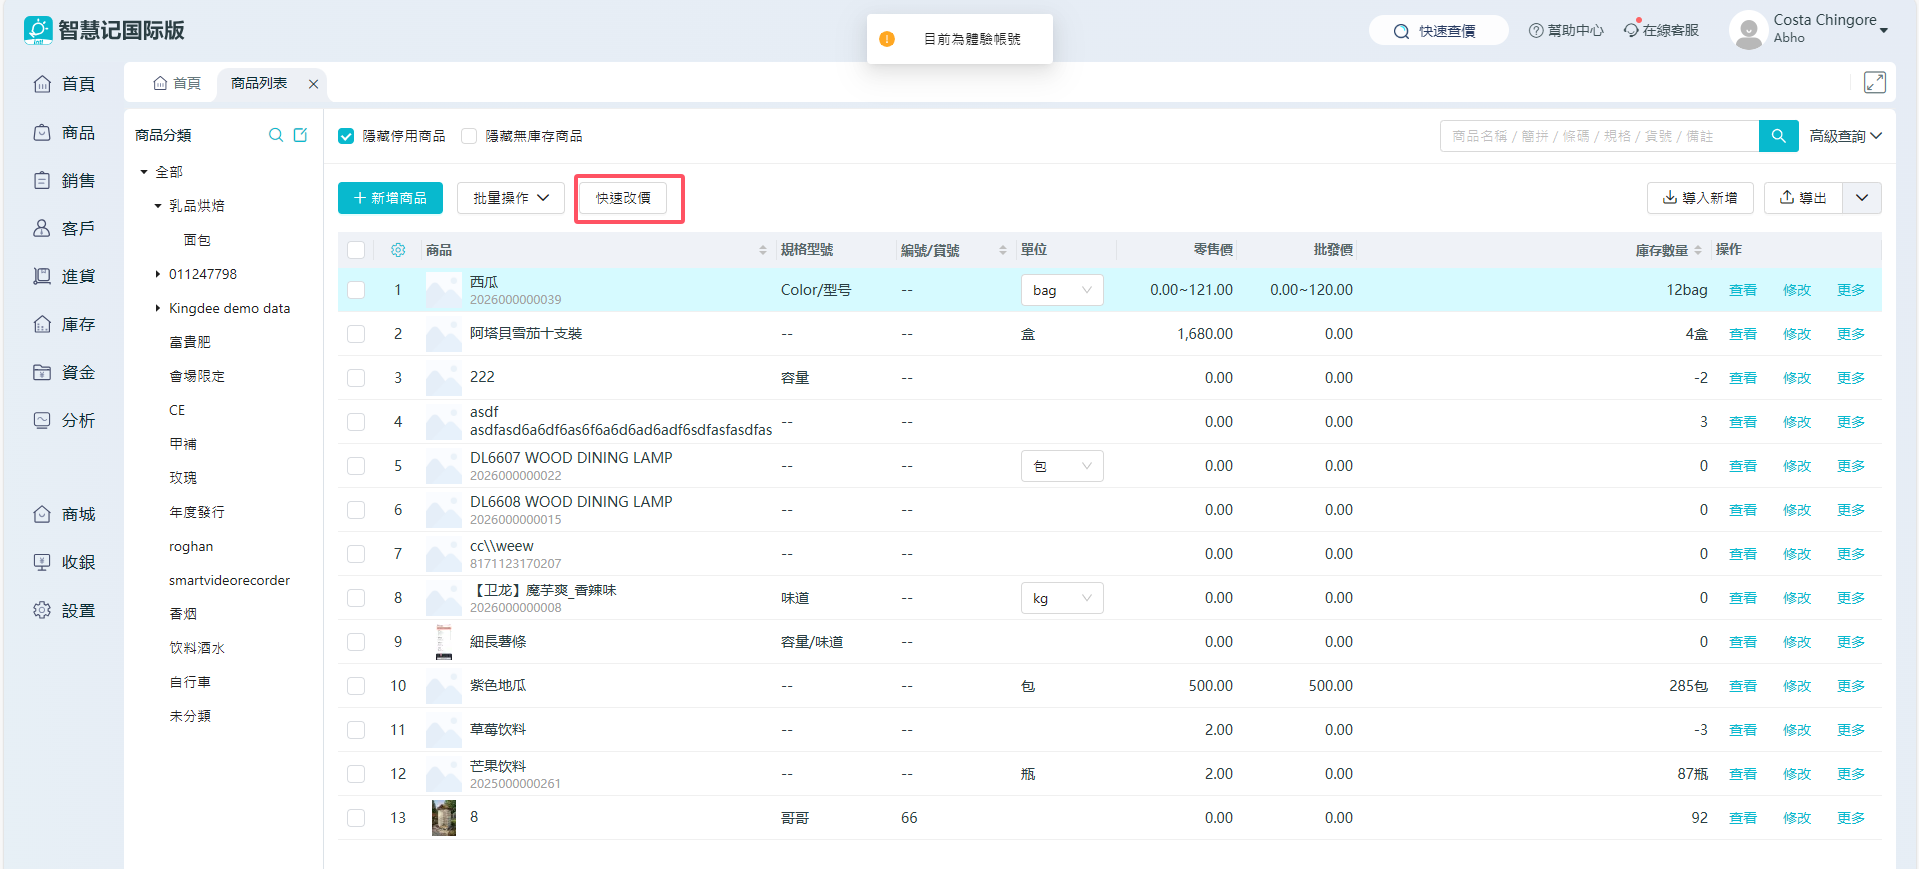This screenshot has width=1919, height=869.
Task: Click the category search magnifier icon
Action: coord(276,135)
